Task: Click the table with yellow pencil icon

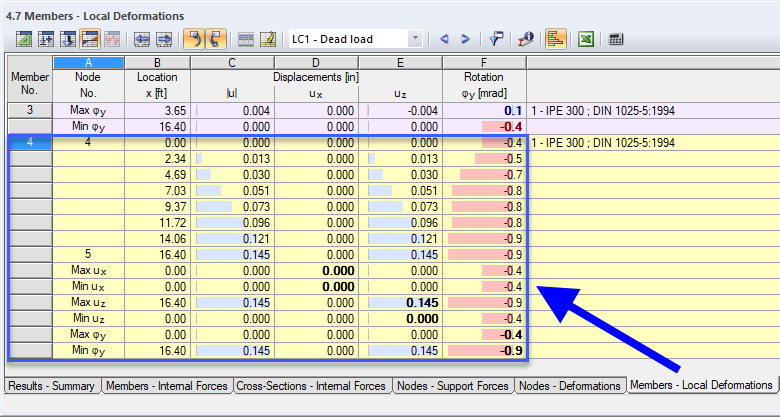Action: pos(268,39)
